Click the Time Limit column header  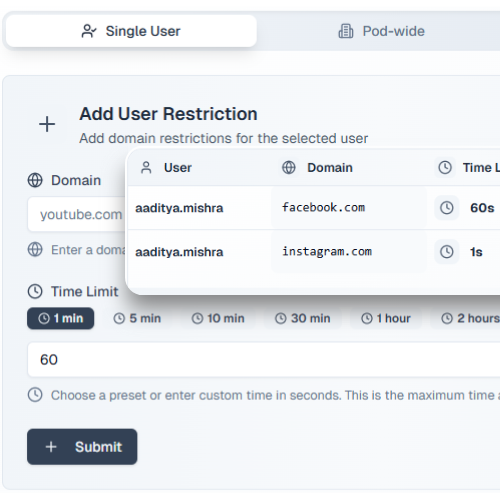[481, 168]
